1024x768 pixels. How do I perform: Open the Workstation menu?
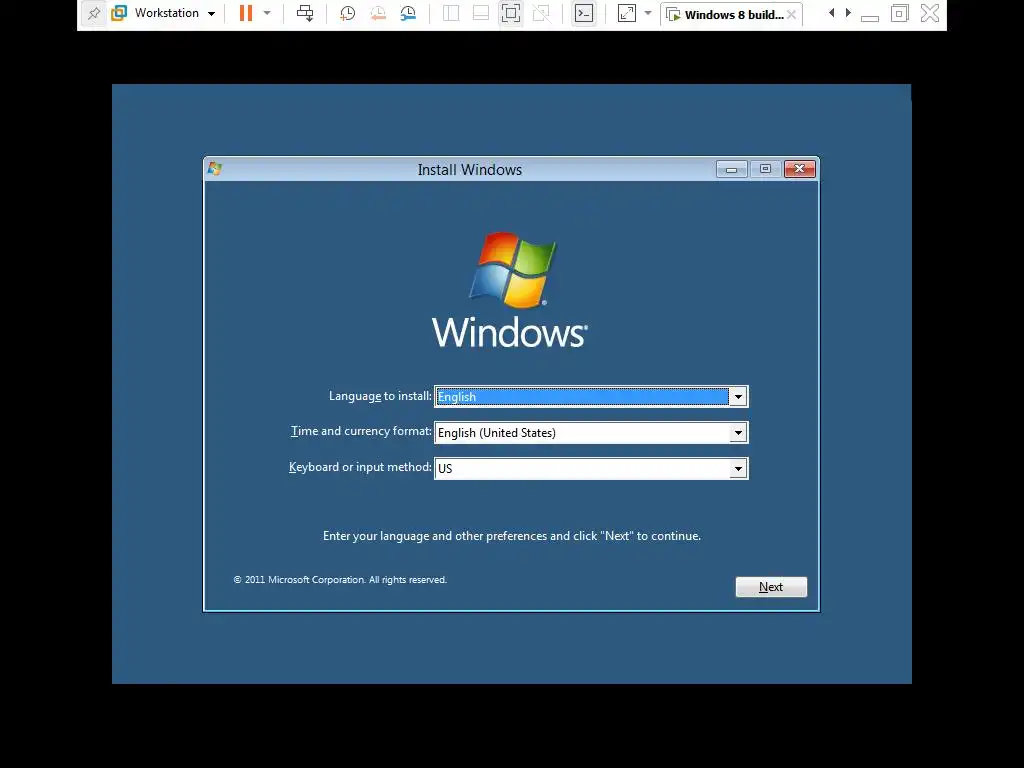coord(163,13)
